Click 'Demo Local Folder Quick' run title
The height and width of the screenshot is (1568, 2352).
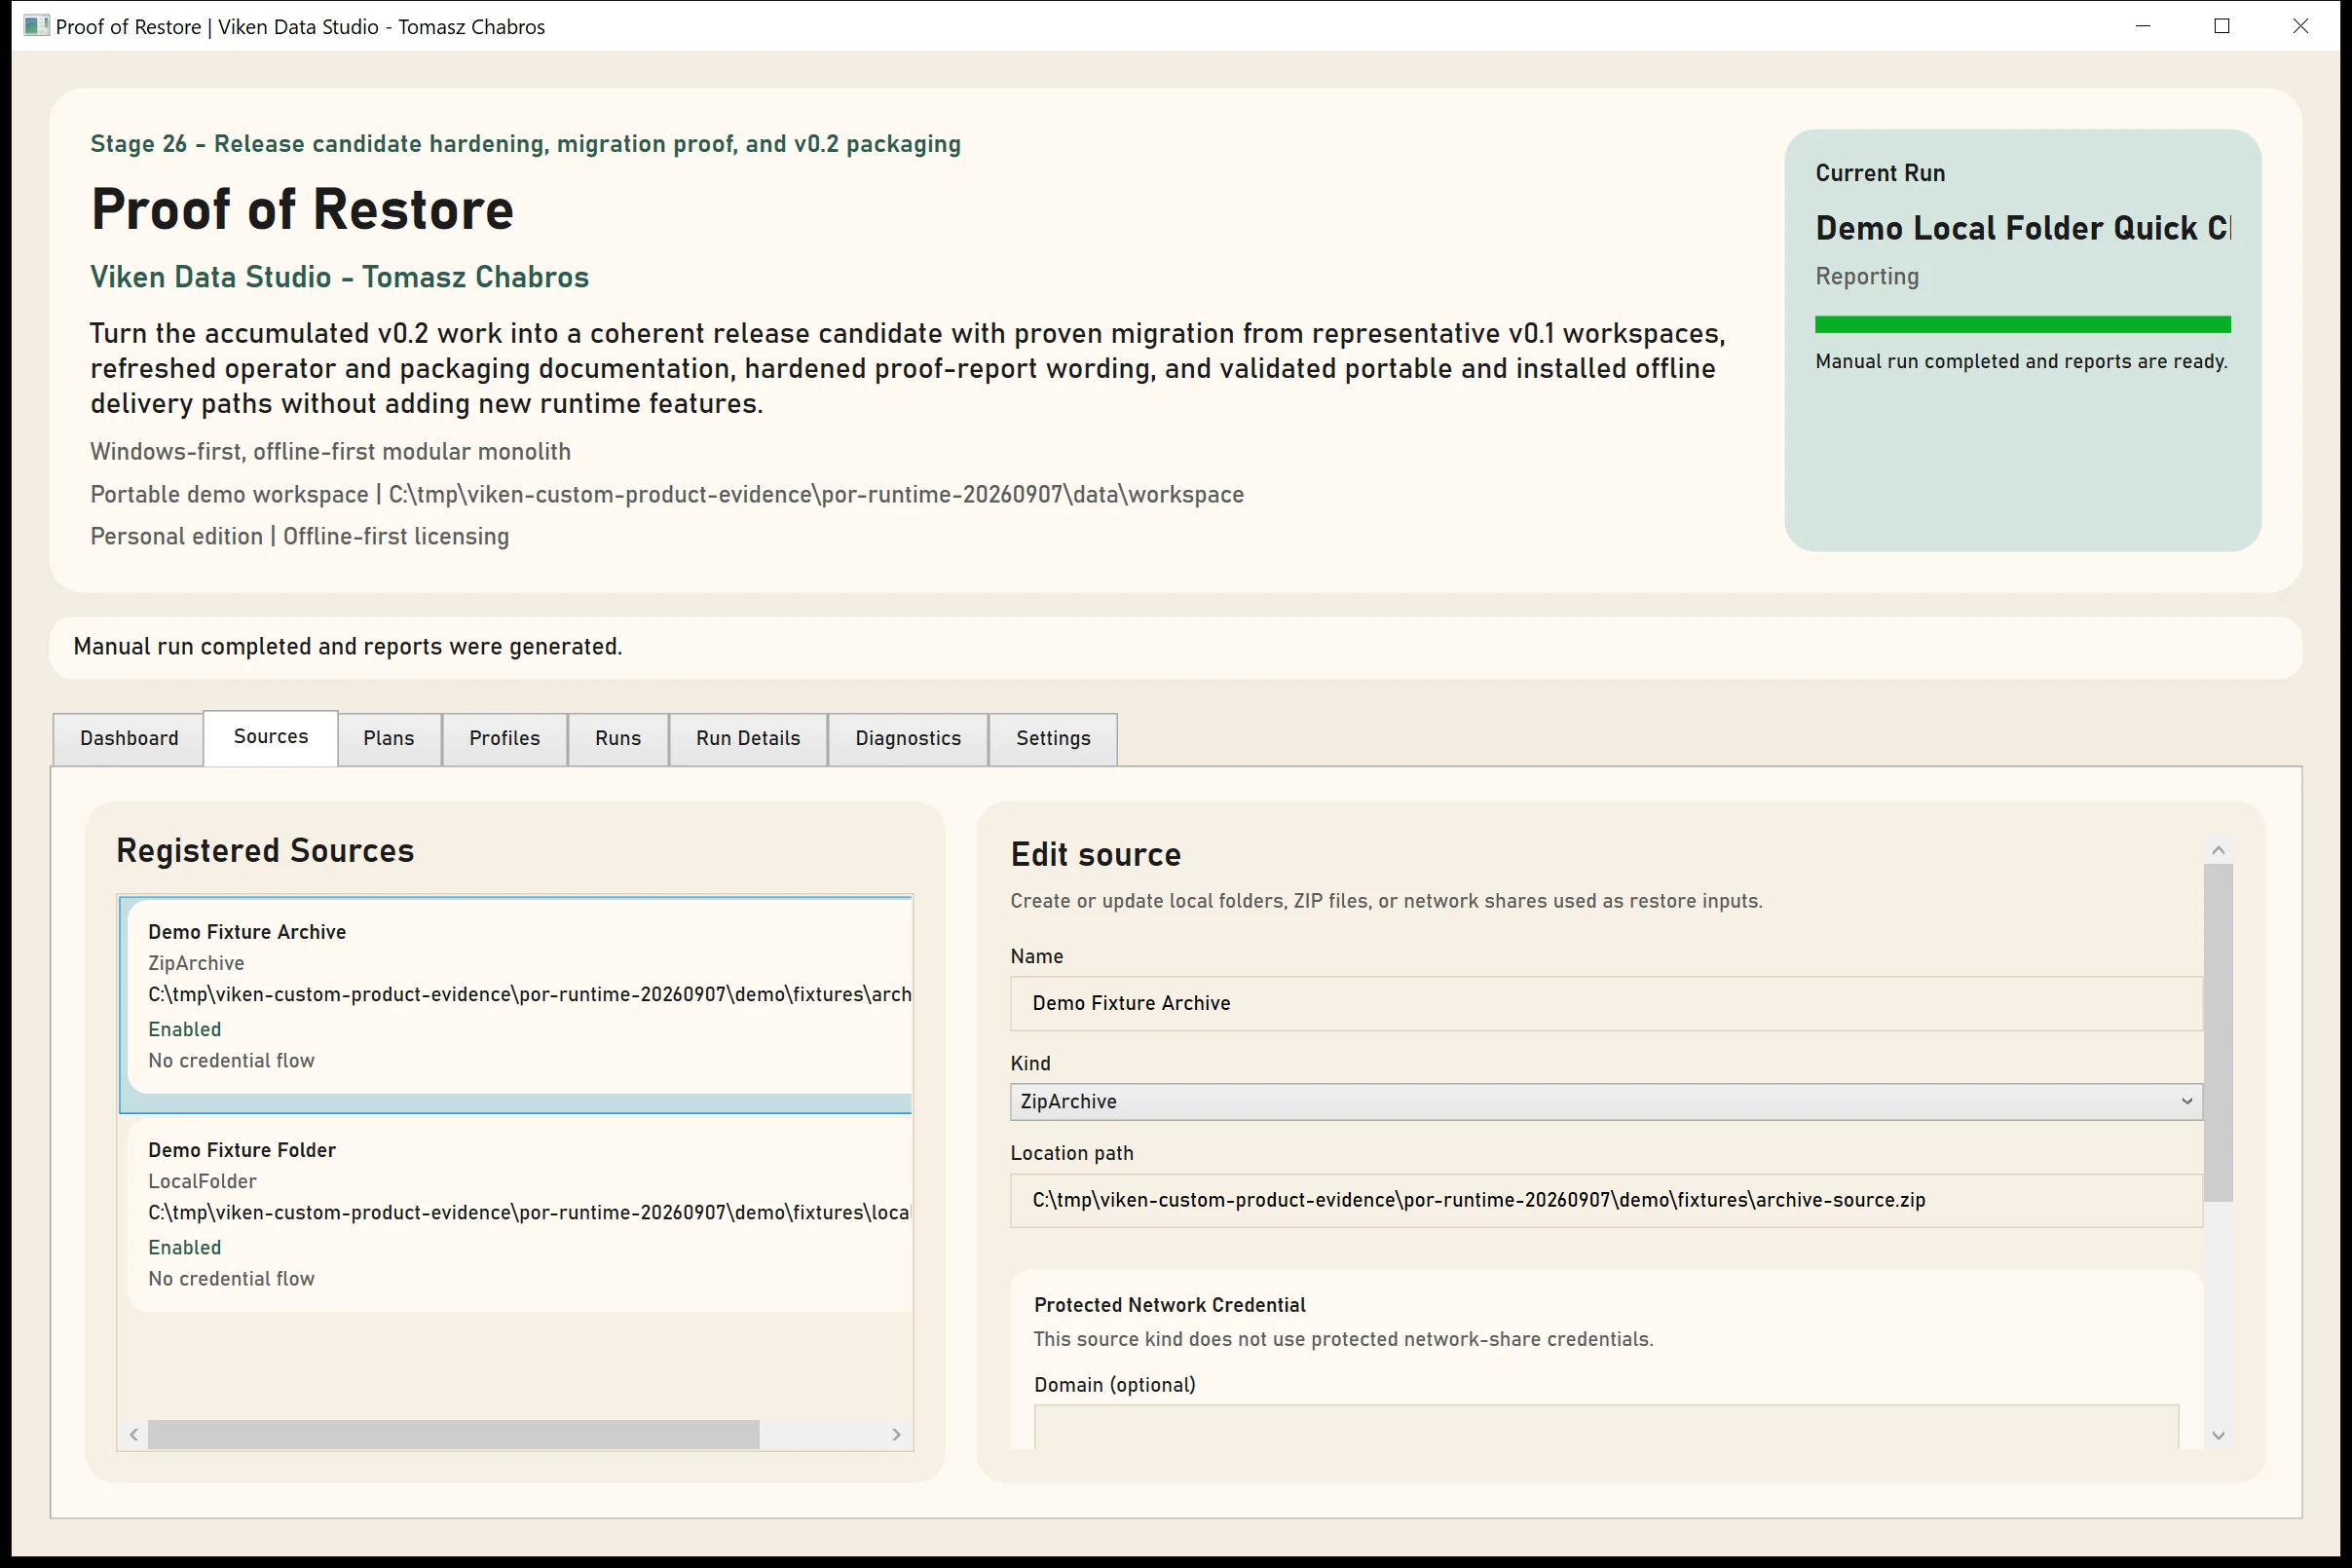[x=2022, y=229]
